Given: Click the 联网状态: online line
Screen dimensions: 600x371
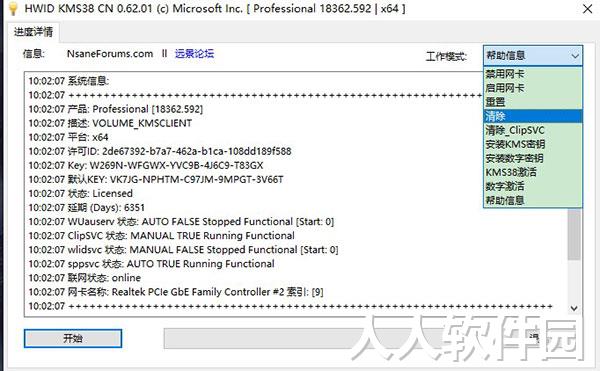Looking at the screenshot, I should click(x=85, y=278).
